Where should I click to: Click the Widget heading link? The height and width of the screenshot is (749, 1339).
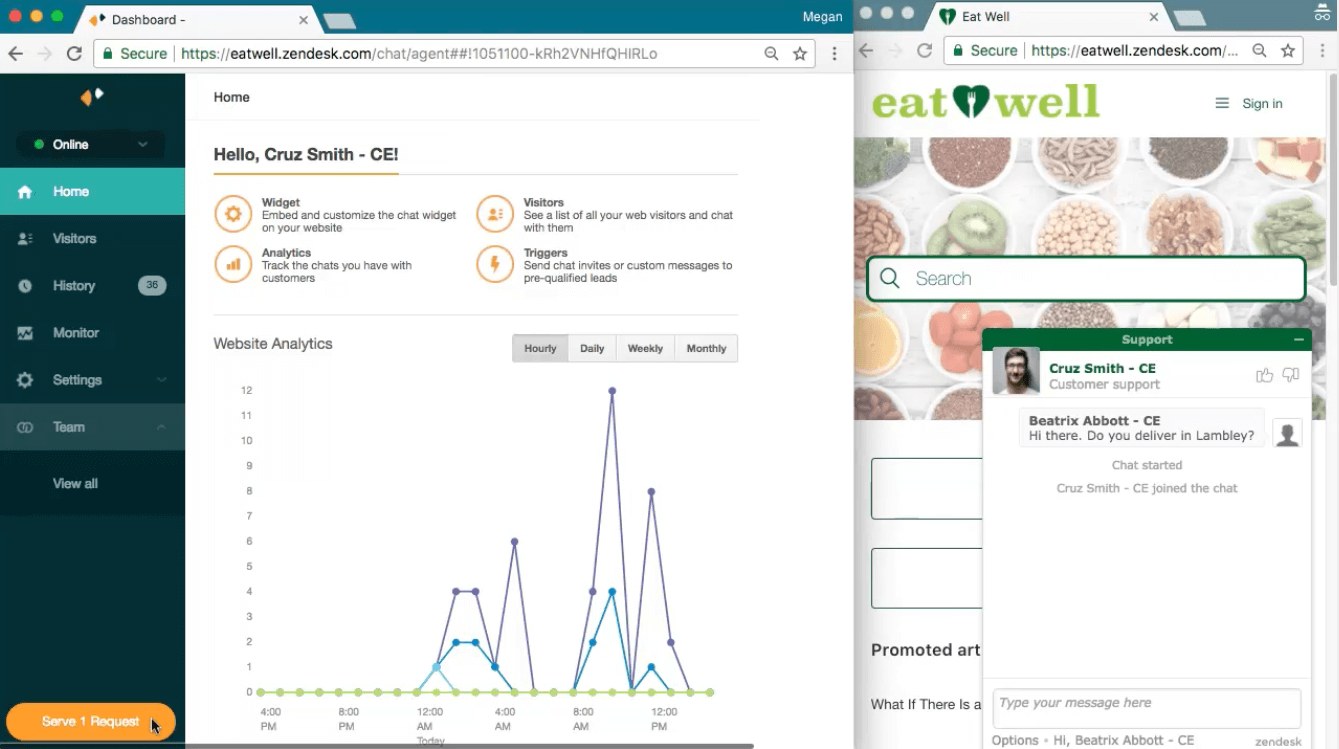(x=281, y=203)
